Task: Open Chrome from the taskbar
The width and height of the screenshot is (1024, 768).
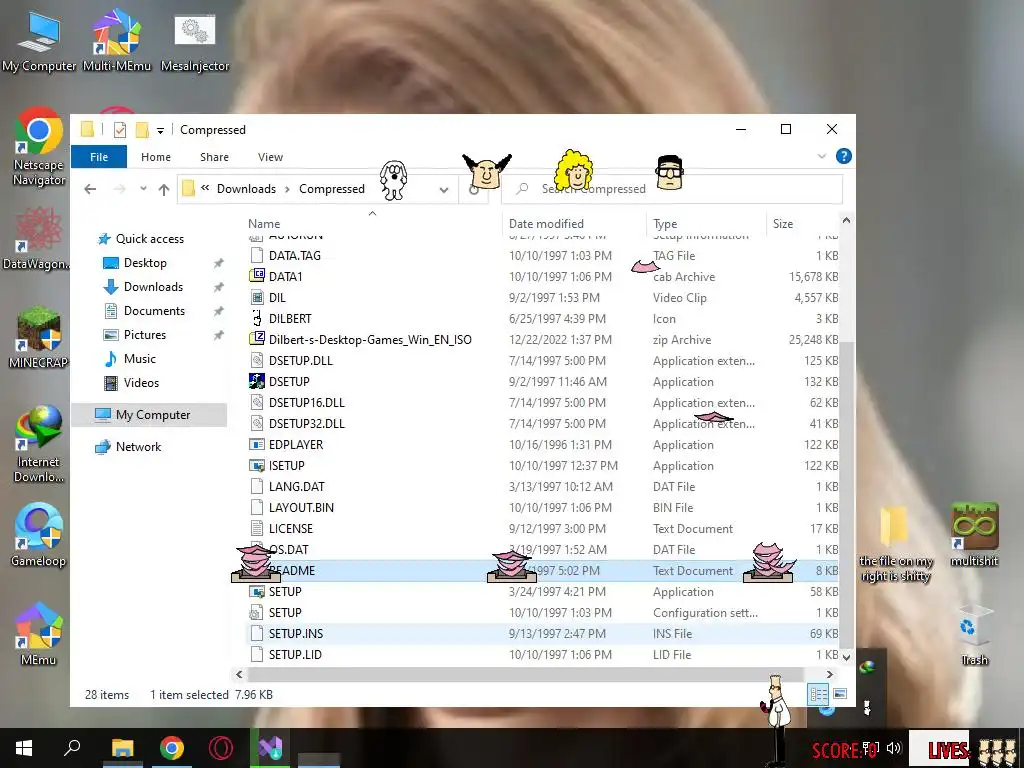Action: [172, 748]
